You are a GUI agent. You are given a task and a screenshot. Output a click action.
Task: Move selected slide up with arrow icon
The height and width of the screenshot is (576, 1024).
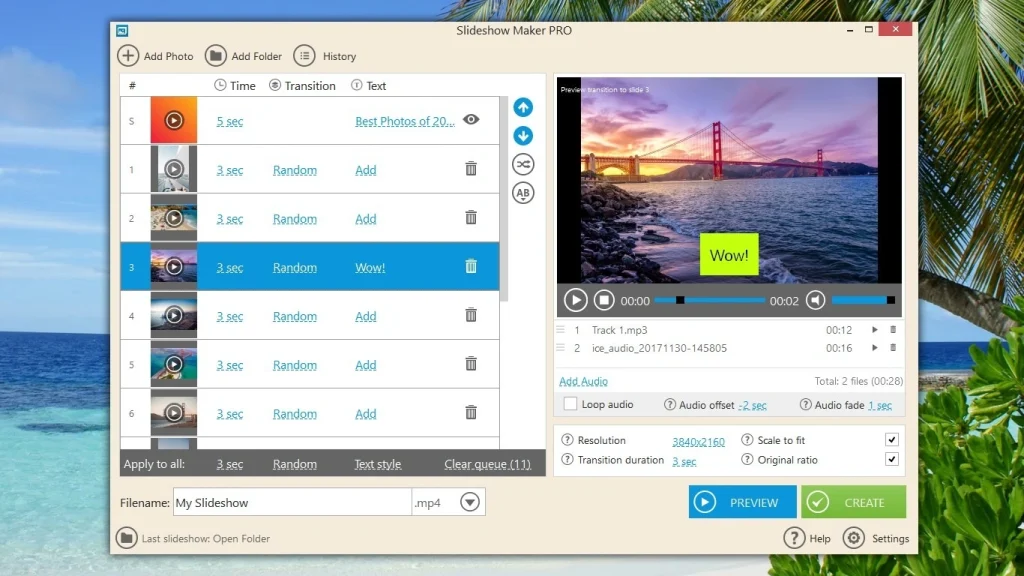[523, 107]
